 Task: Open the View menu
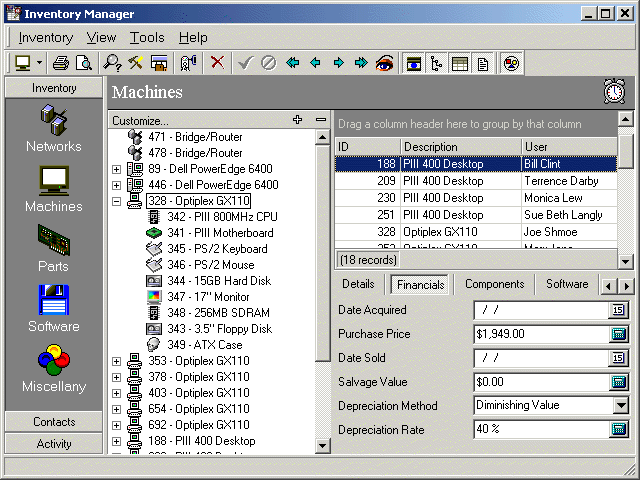[101, 38]
